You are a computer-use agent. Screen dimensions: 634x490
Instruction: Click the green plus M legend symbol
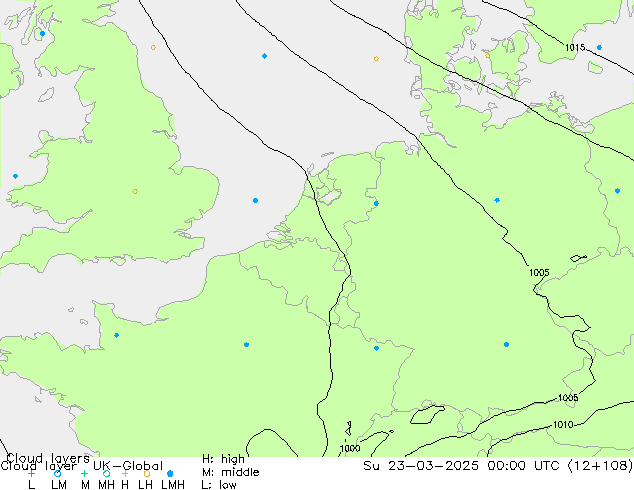(84, 473)
